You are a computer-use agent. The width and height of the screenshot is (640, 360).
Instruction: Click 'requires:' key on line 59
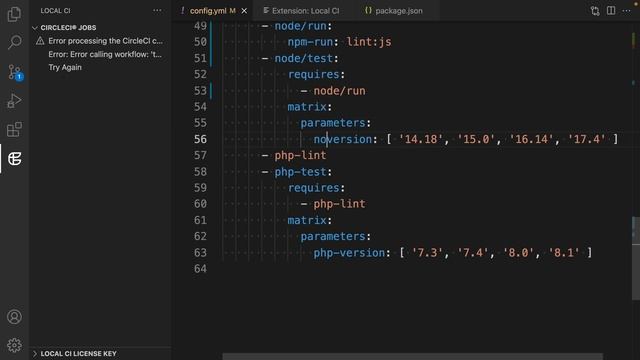coord(316,188)
